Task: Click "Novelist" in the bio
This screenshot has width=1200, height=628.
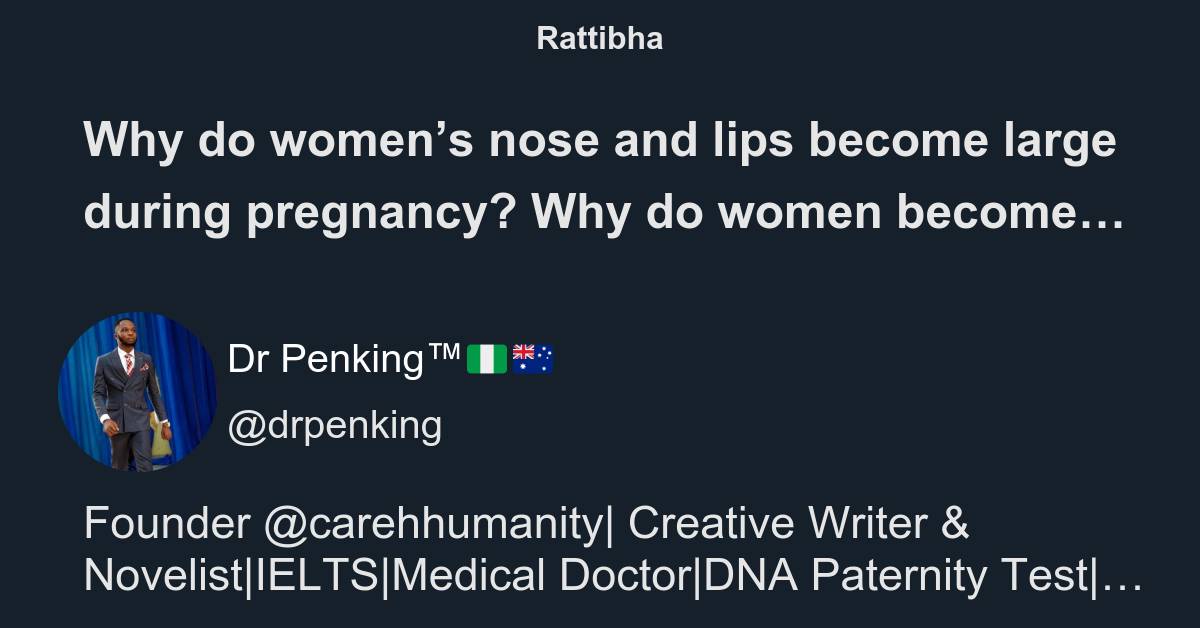Action: coord(163,576)
